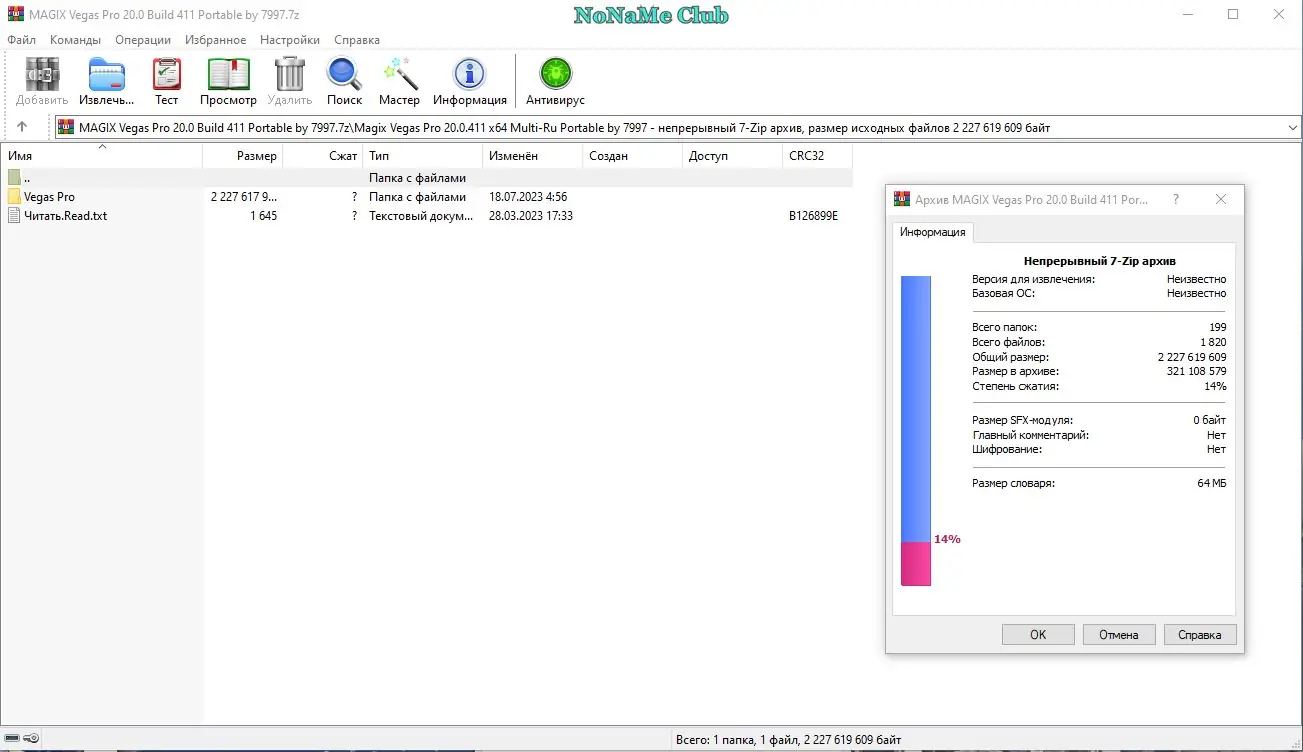Select the Информация tab in dialog

(x=933, y=232)
